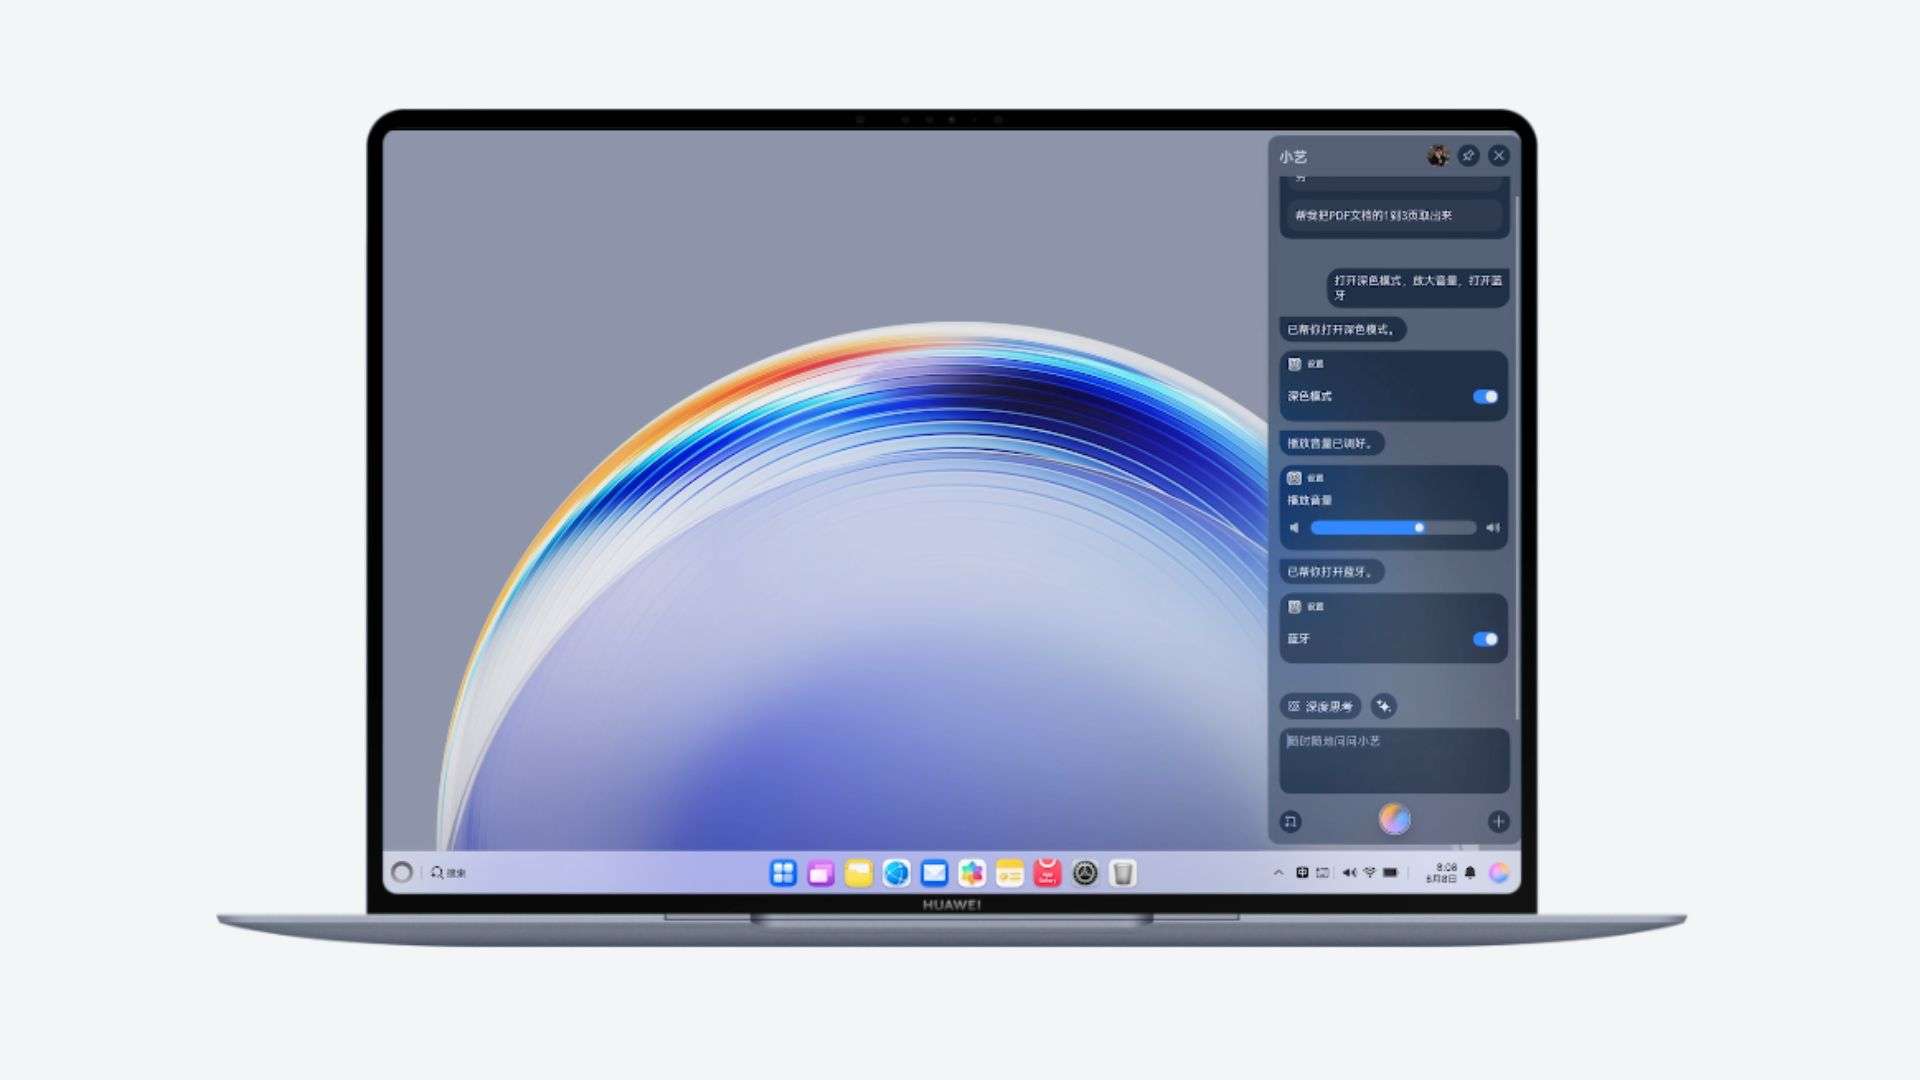Turn off the dark mode switch
Screen dimensions: 1920x1080
1485,397
